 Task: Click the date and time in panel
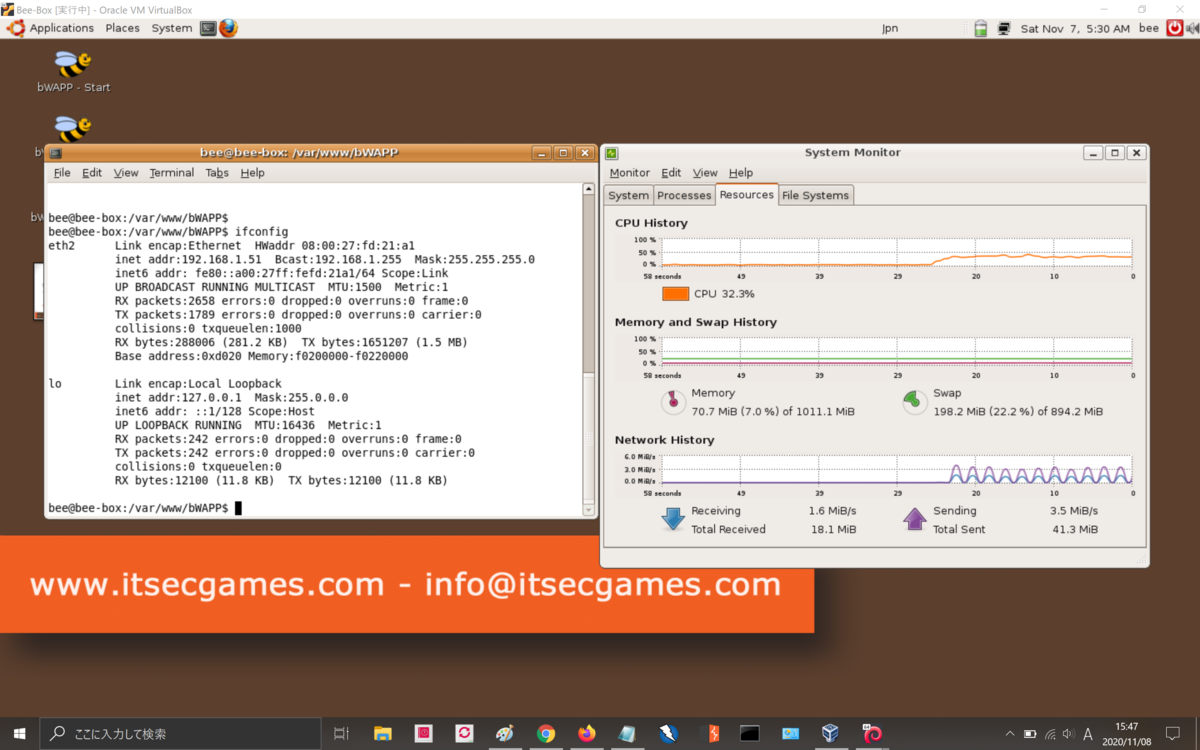click(1075, 29)
